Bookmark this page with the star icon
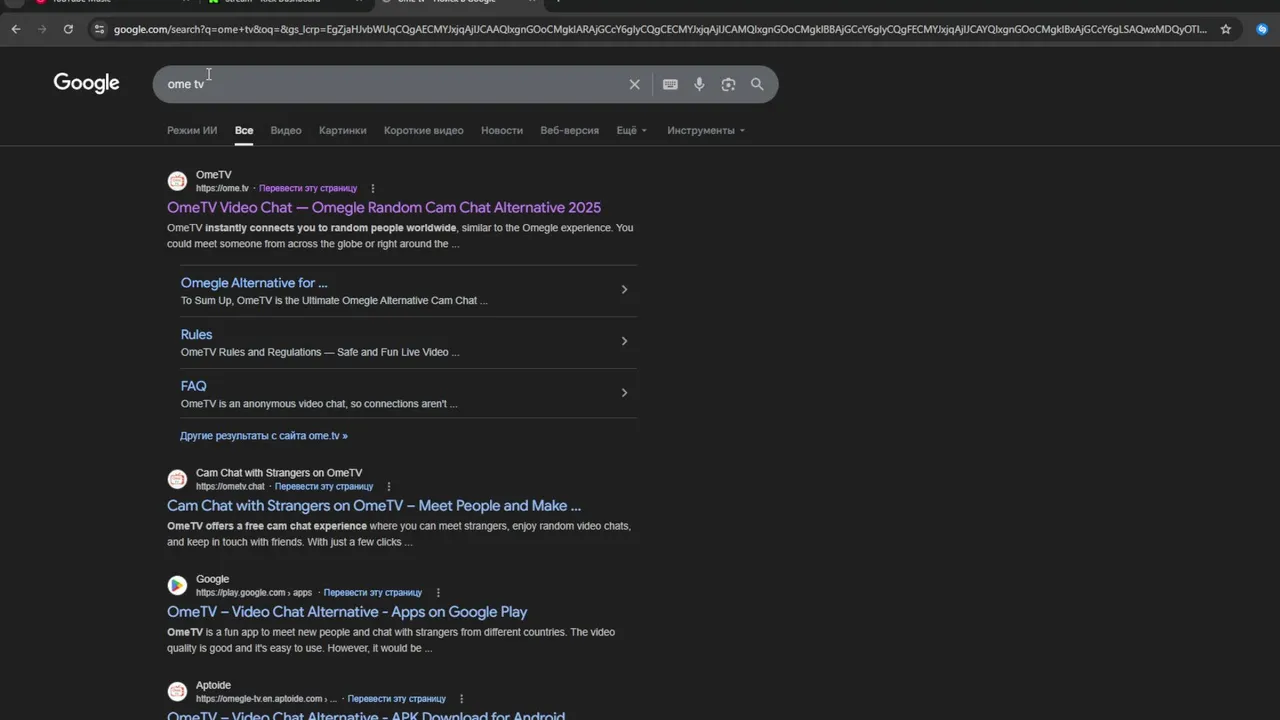Image resolution: width=1280 pixels, height=720 pixels. (1226, 29)
